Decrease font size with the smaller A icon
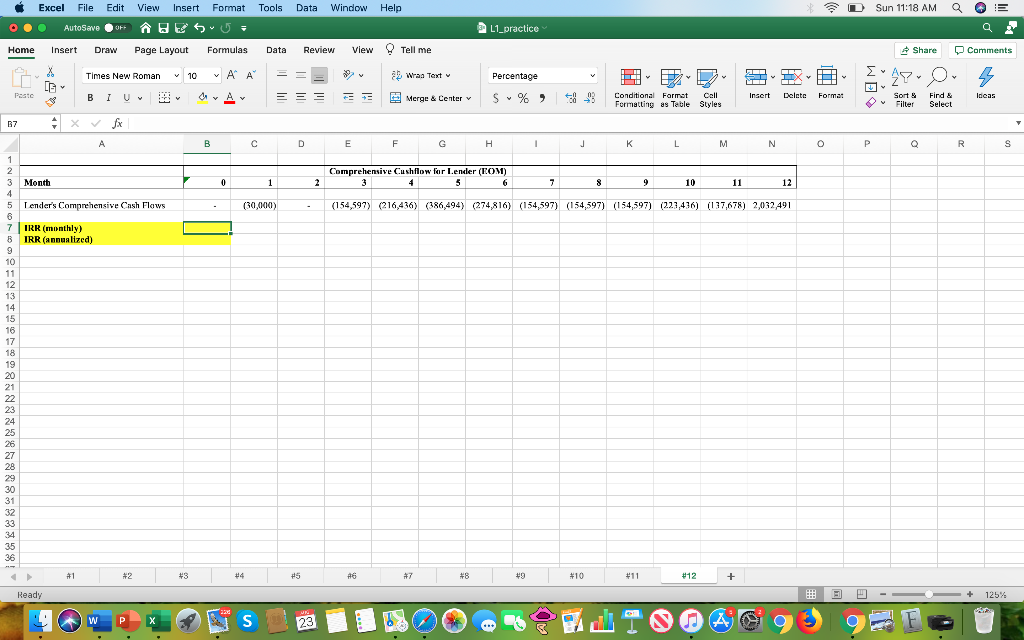Screen dimensions: 1024x640 250,76
